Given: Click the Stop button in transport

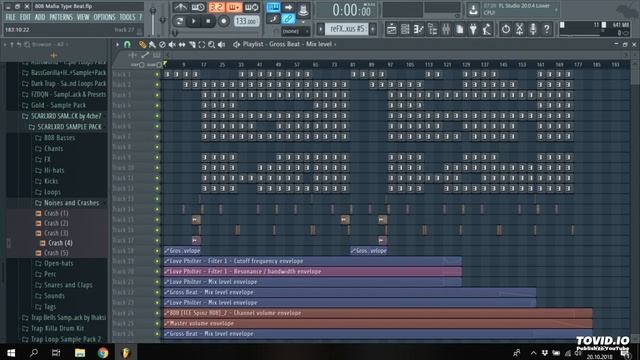Looking at the screenshot, I should pos(208,21).
